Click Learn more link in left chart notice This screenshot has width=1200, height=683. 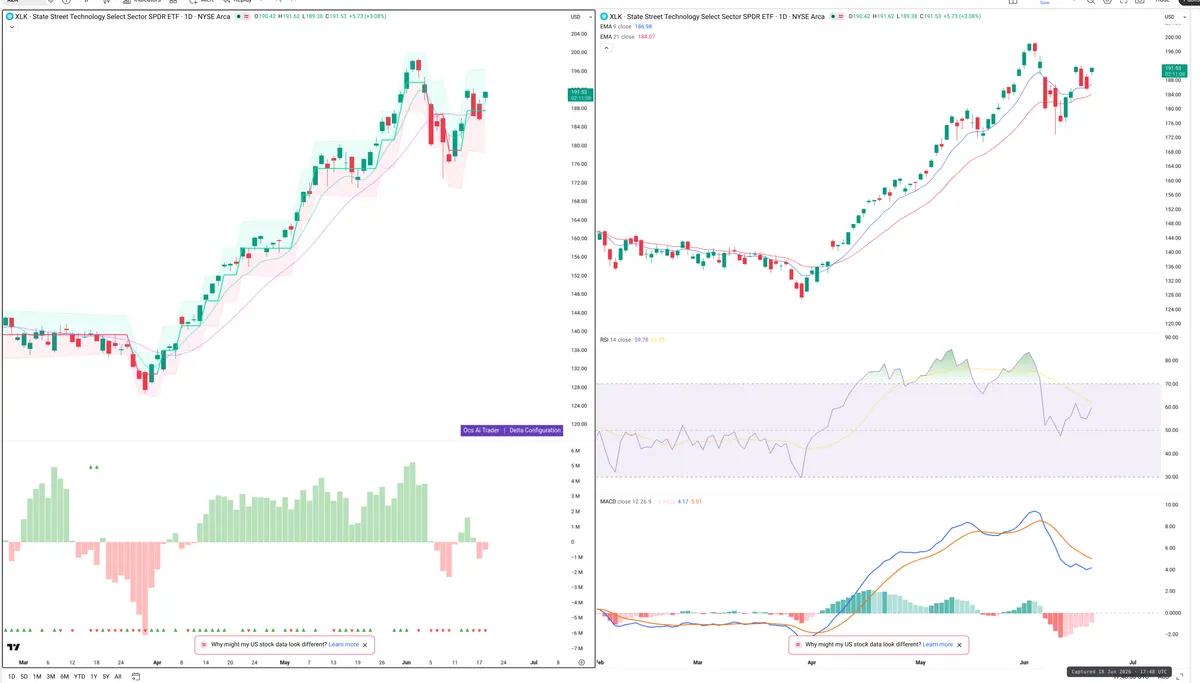(x=343, y=645)
